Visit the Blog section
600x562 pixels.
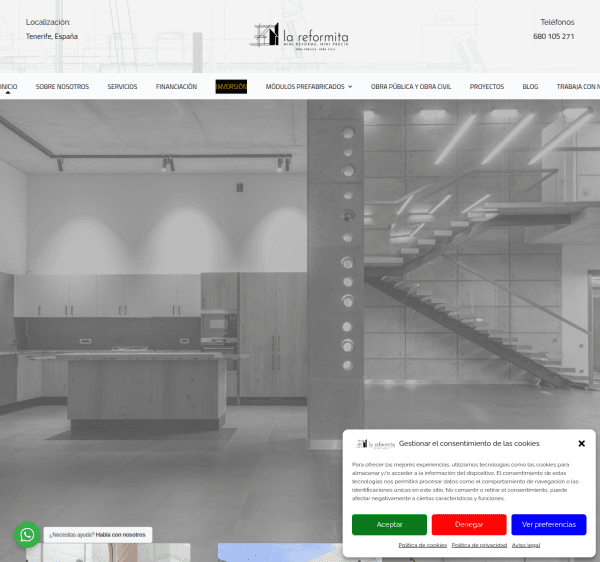pyautogui.click(x=530, y=87)
